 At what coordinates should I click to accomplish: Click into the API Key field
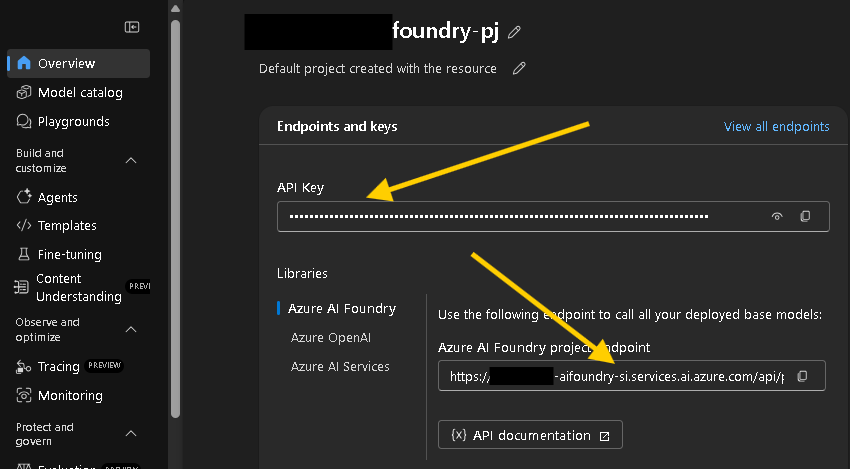[x=553, y=216]
